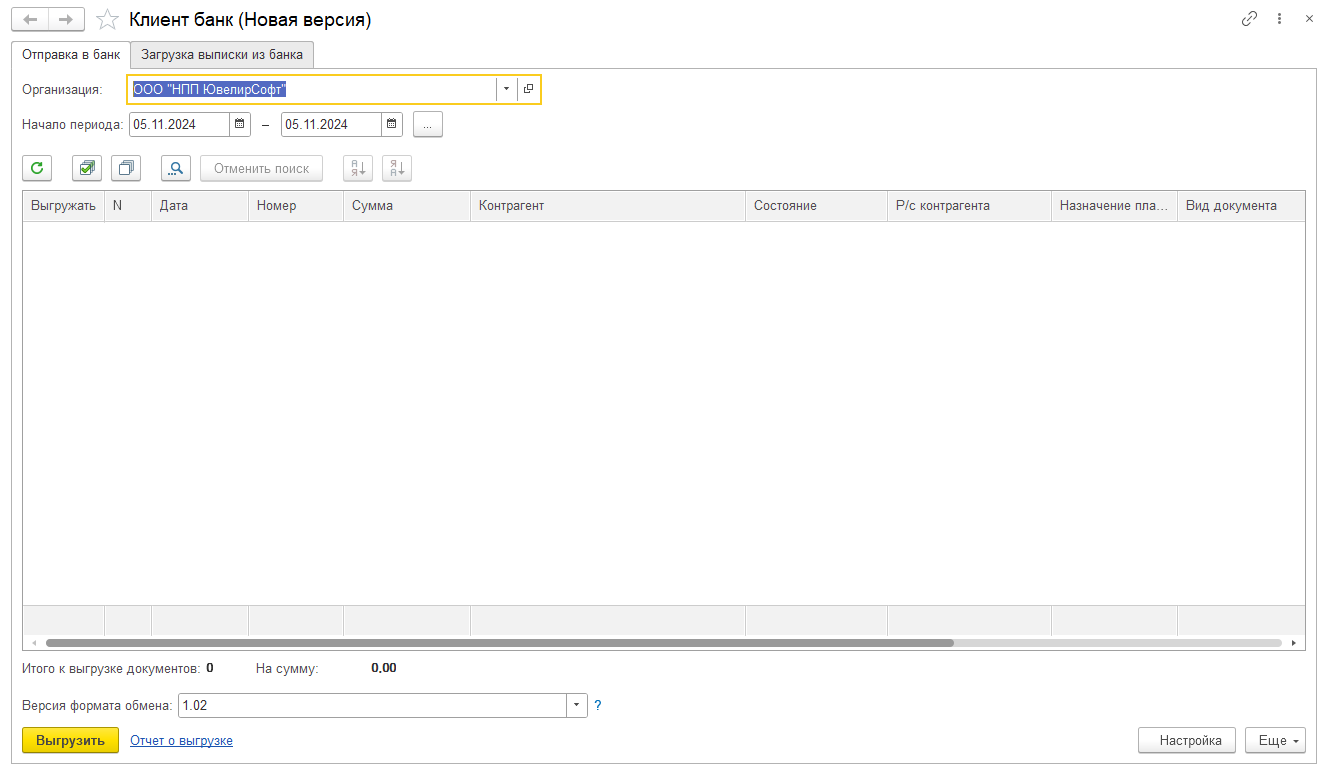Click the Организация input field
Viewport: 1321px width, 768px height.
click(x=312, y=89)
